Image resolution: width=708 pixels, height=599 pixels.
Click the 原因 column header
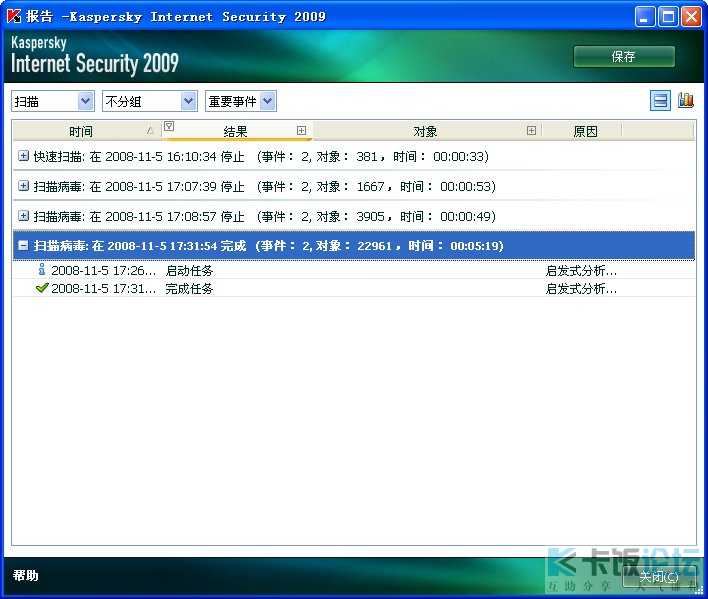coord(582,131)
